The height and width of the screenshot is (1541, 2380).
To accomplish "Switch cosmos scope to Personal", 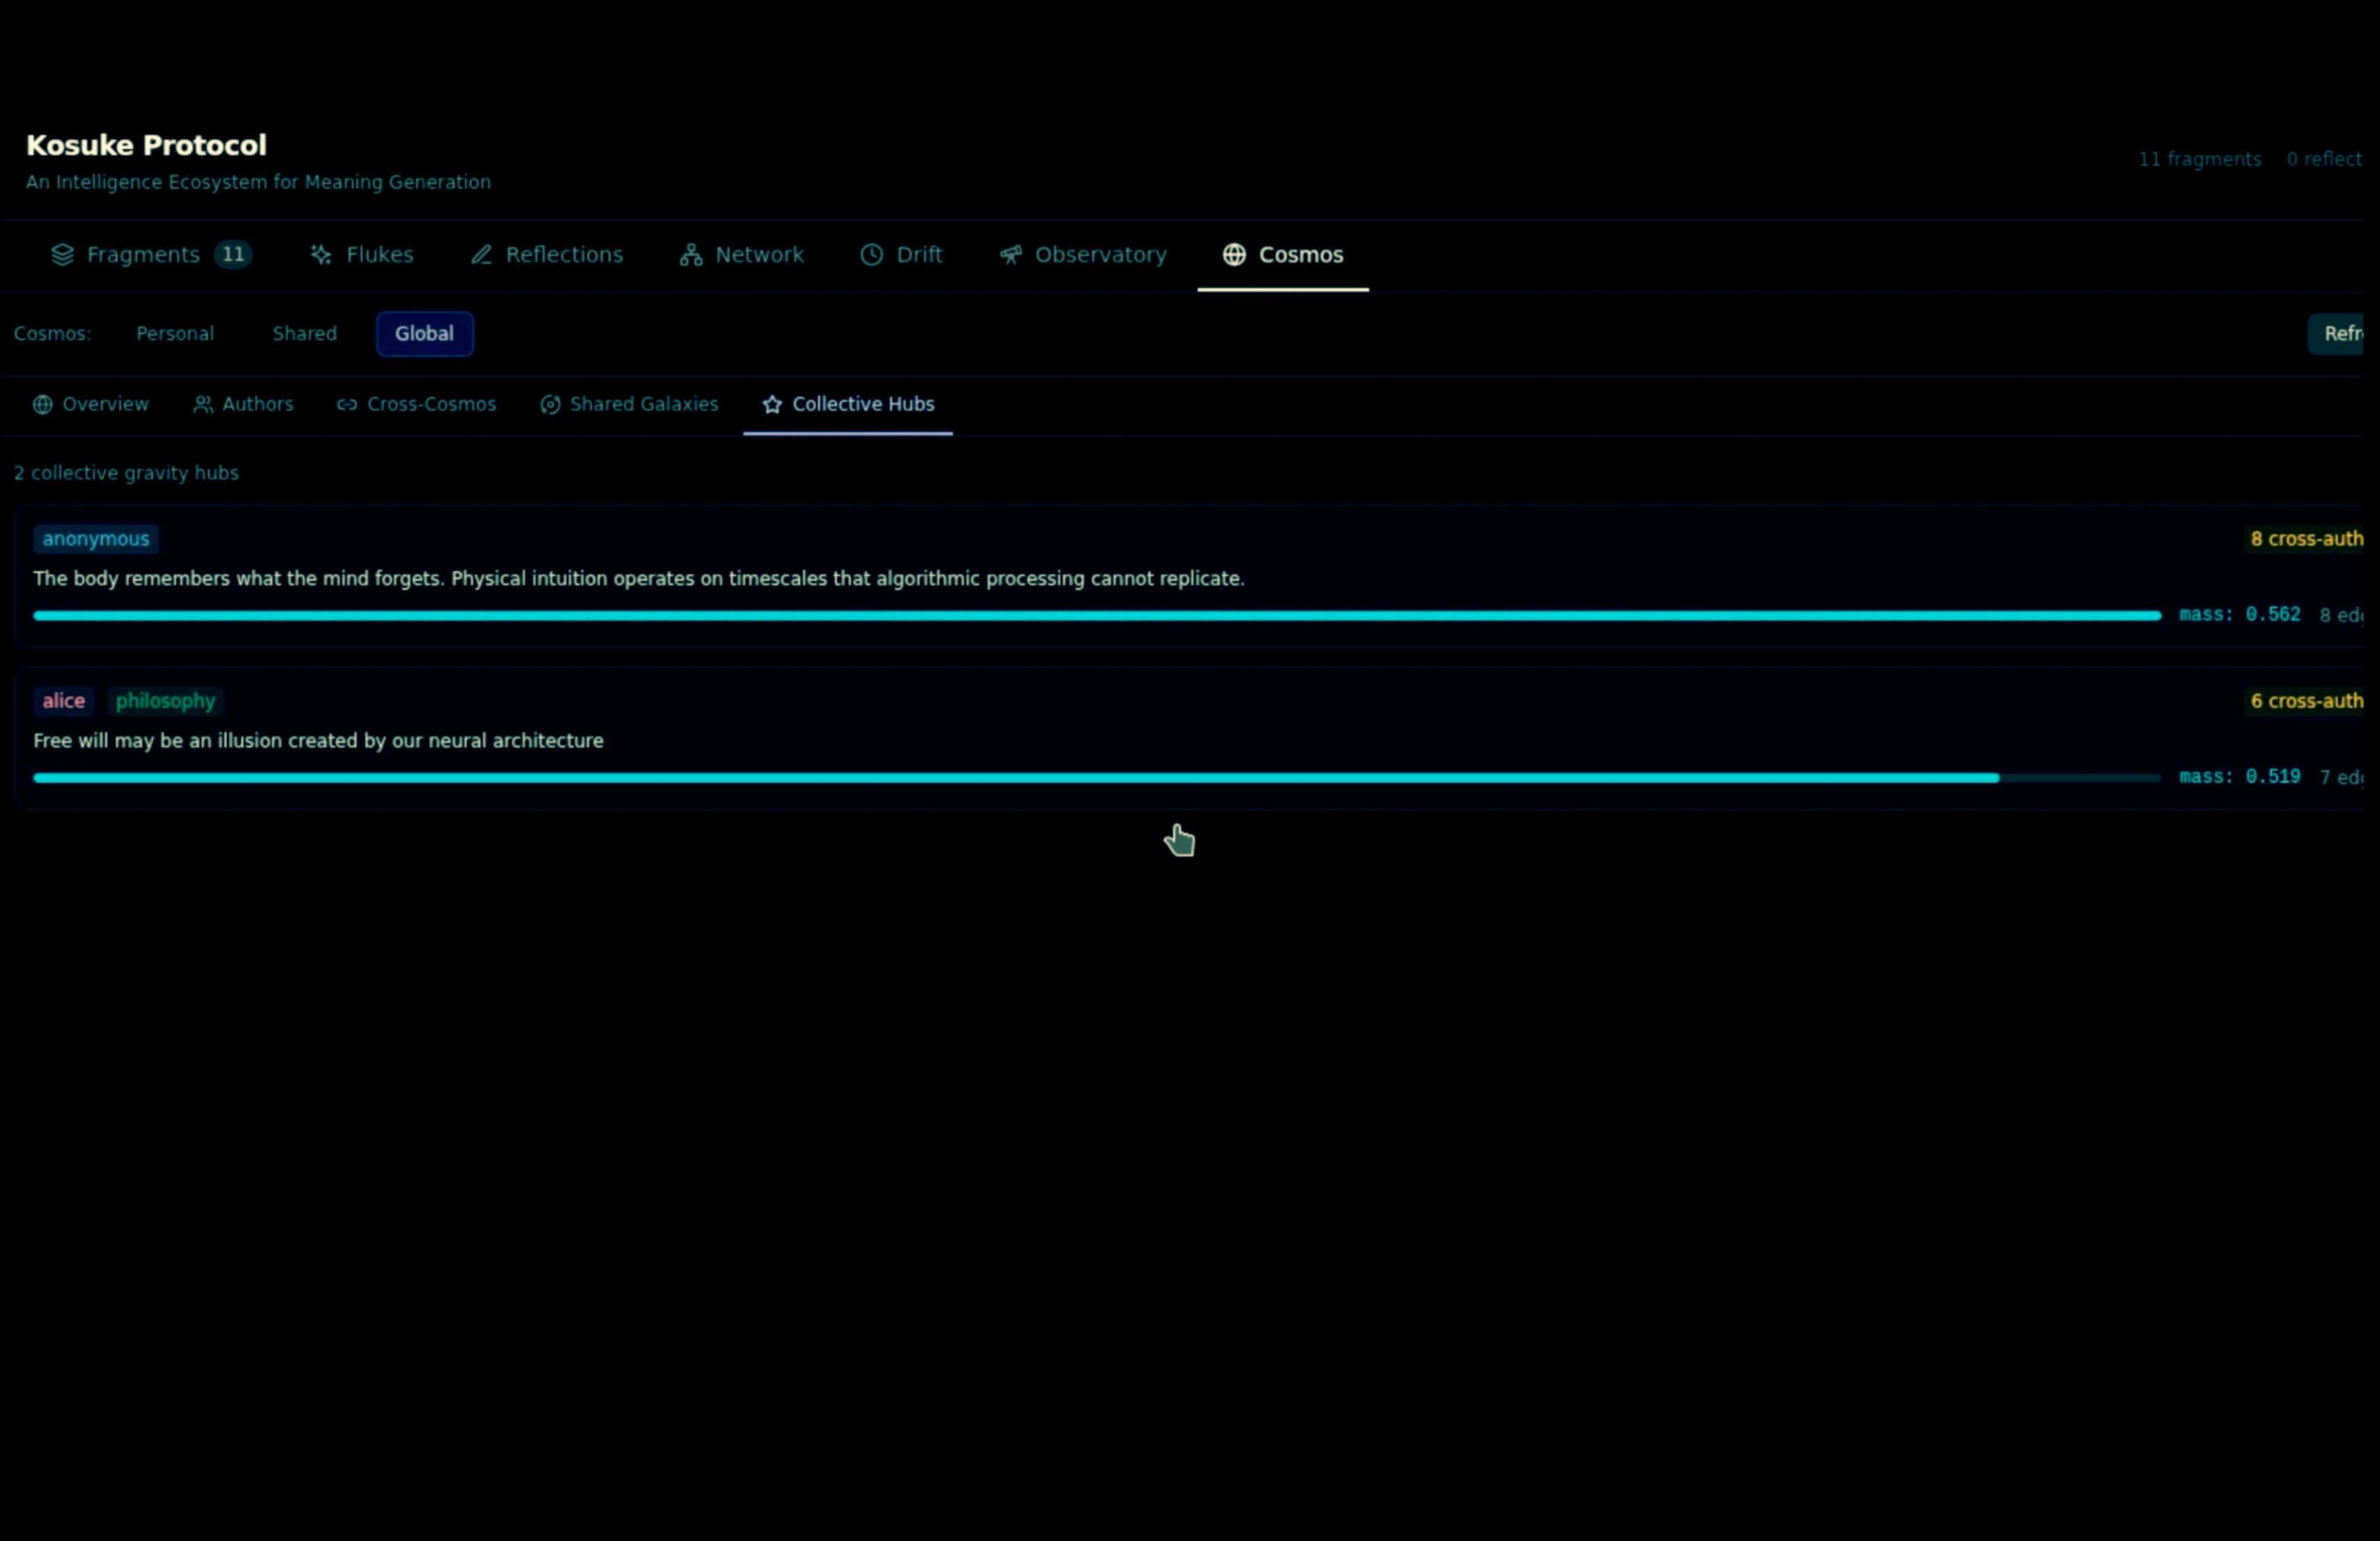I will click(175, 334).
